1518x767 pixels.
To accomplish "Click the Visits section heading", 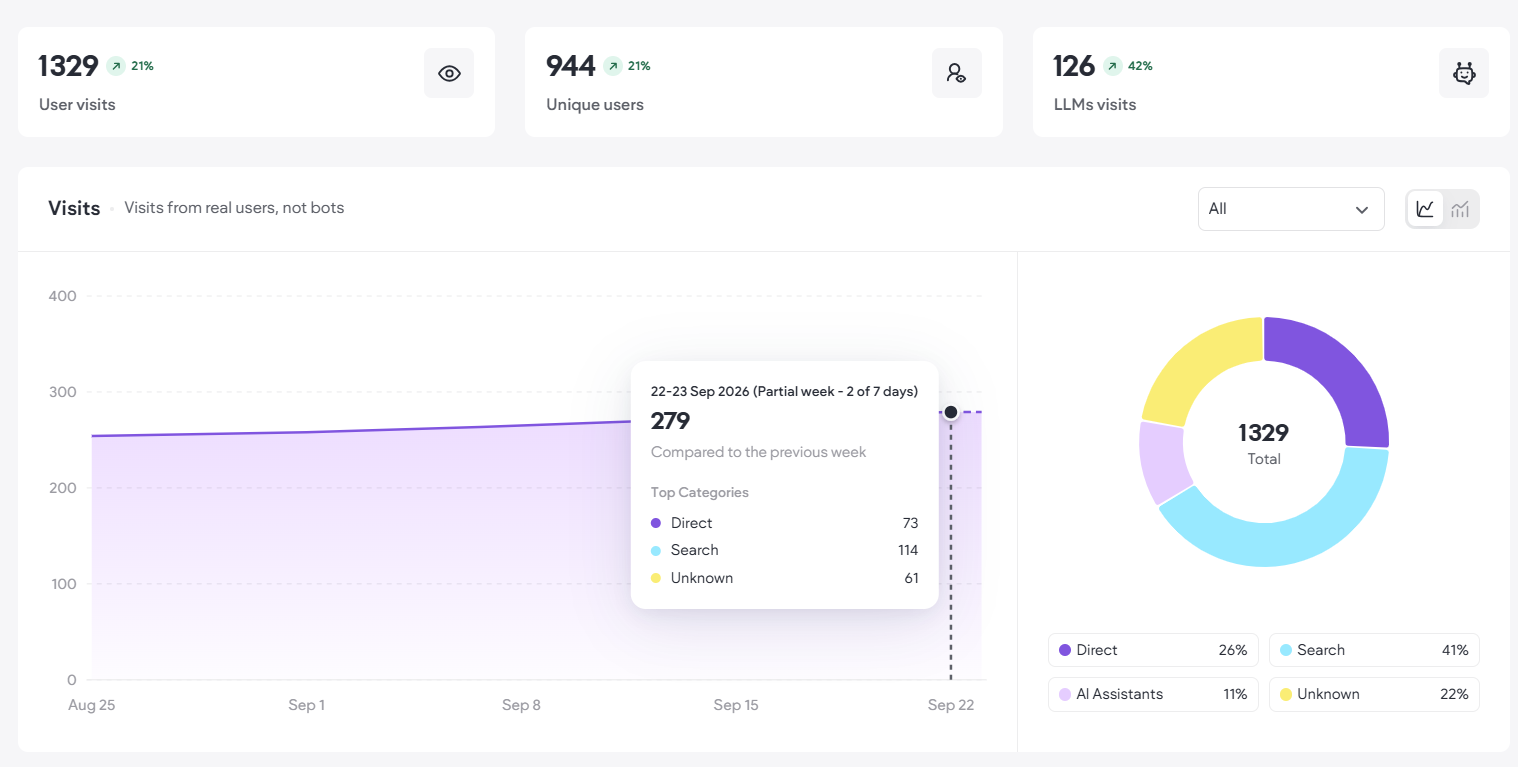I will (x=74, y=208).
